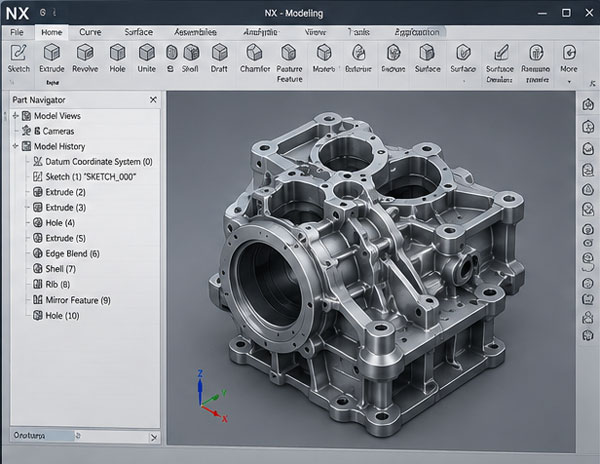This screenshot has height=464, width=600.
Task: Select the Hole tool in ribbon
Action: 117,58
